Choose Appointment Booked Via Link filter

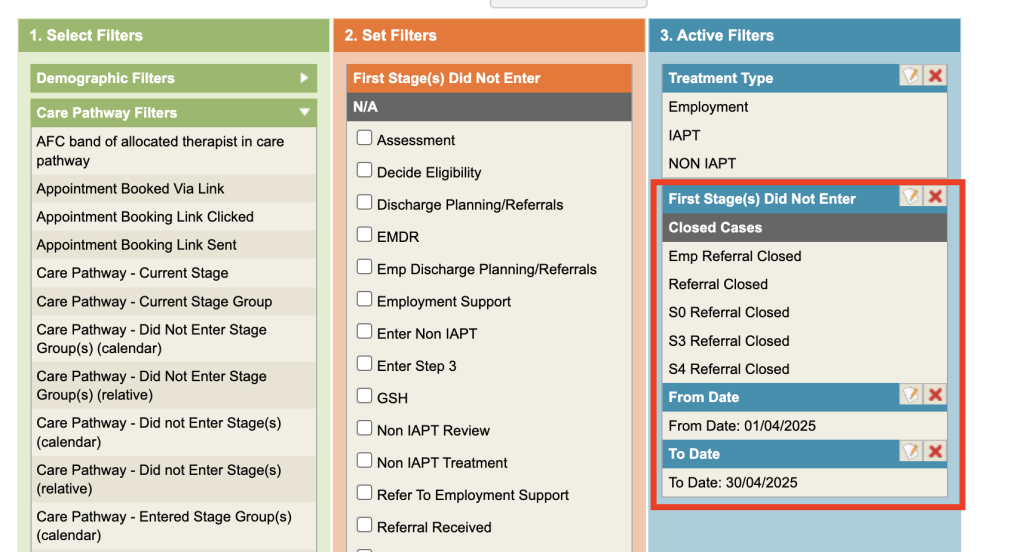point(130,189)
